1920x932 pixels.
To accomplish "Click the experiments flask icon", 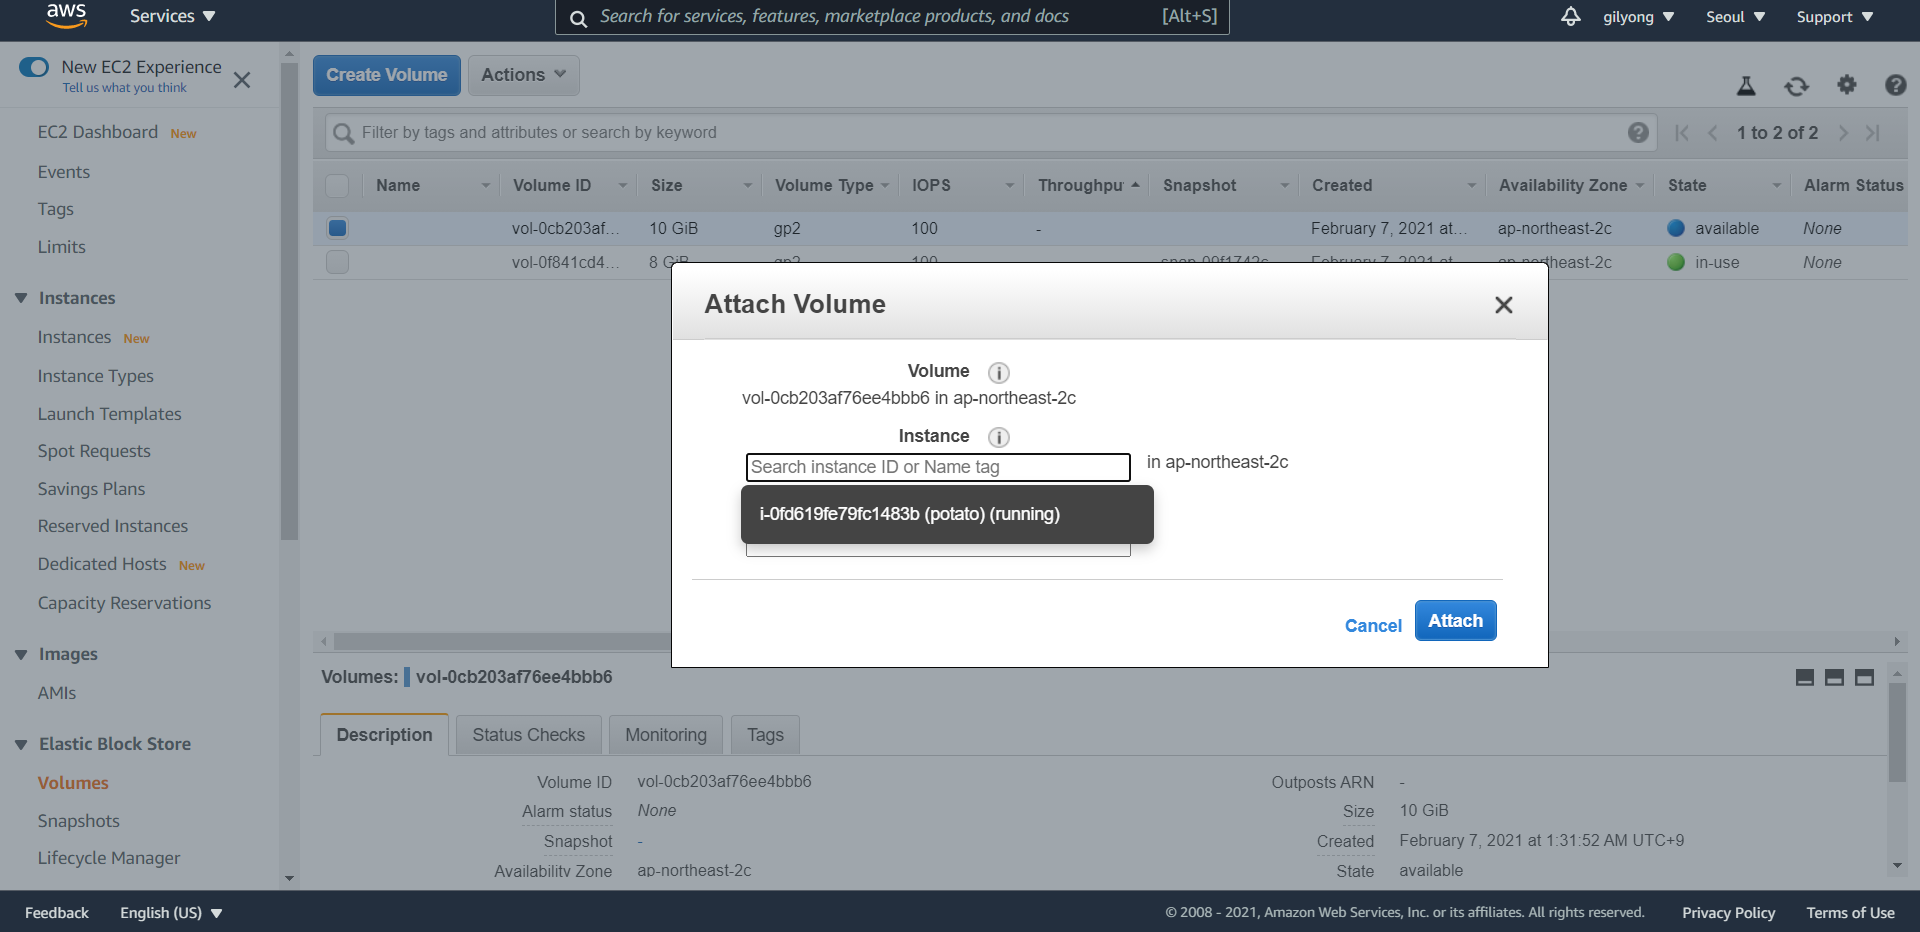I will [x=1746, y=86].
